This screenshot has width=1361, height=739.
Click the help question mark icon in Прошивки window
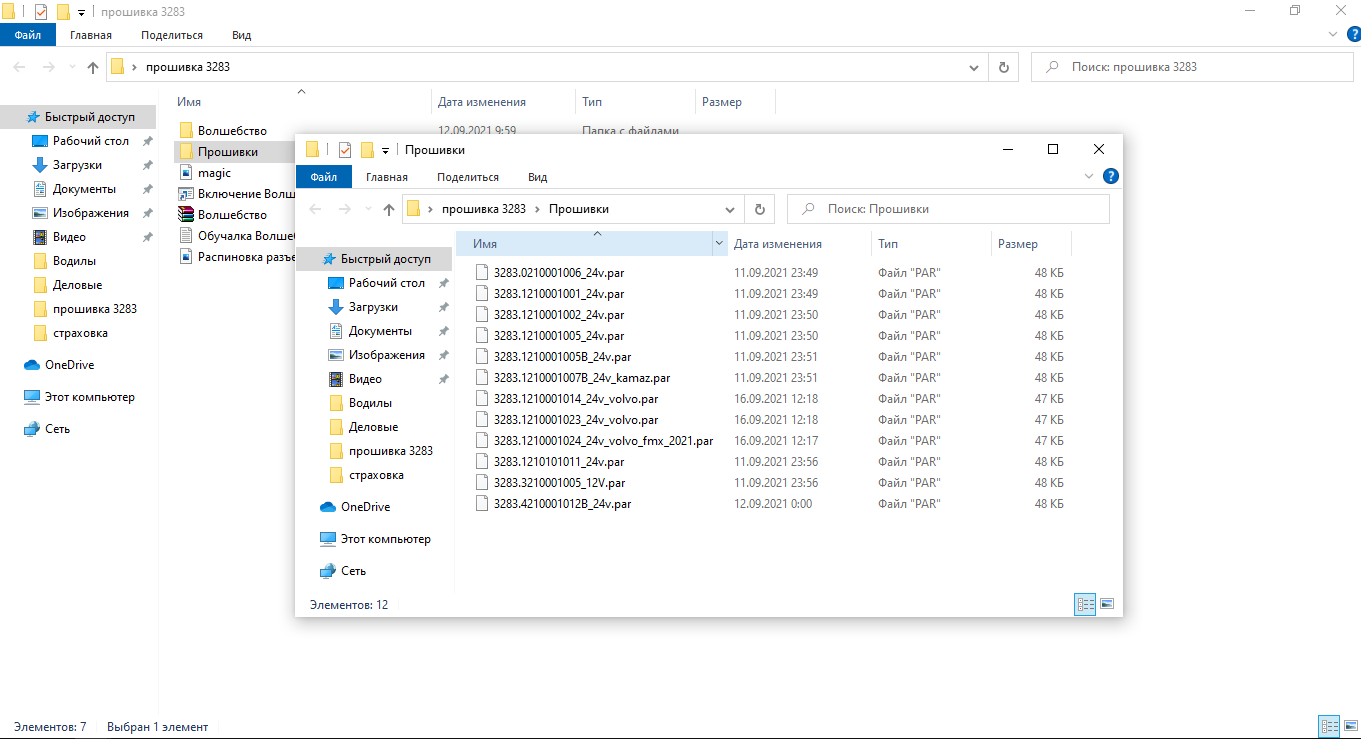[1109, 176]
